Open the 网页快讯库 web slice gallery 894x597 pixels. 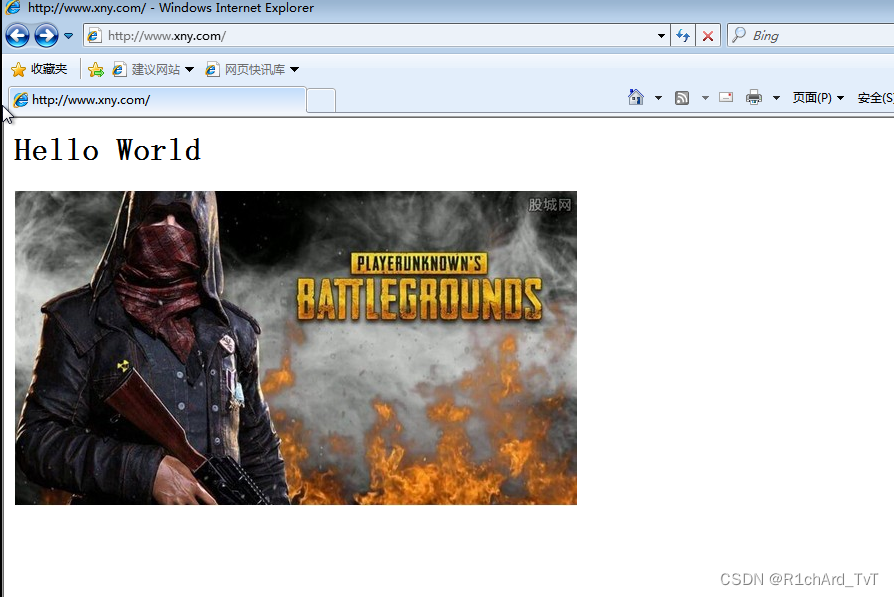click(x=246, y=70)
